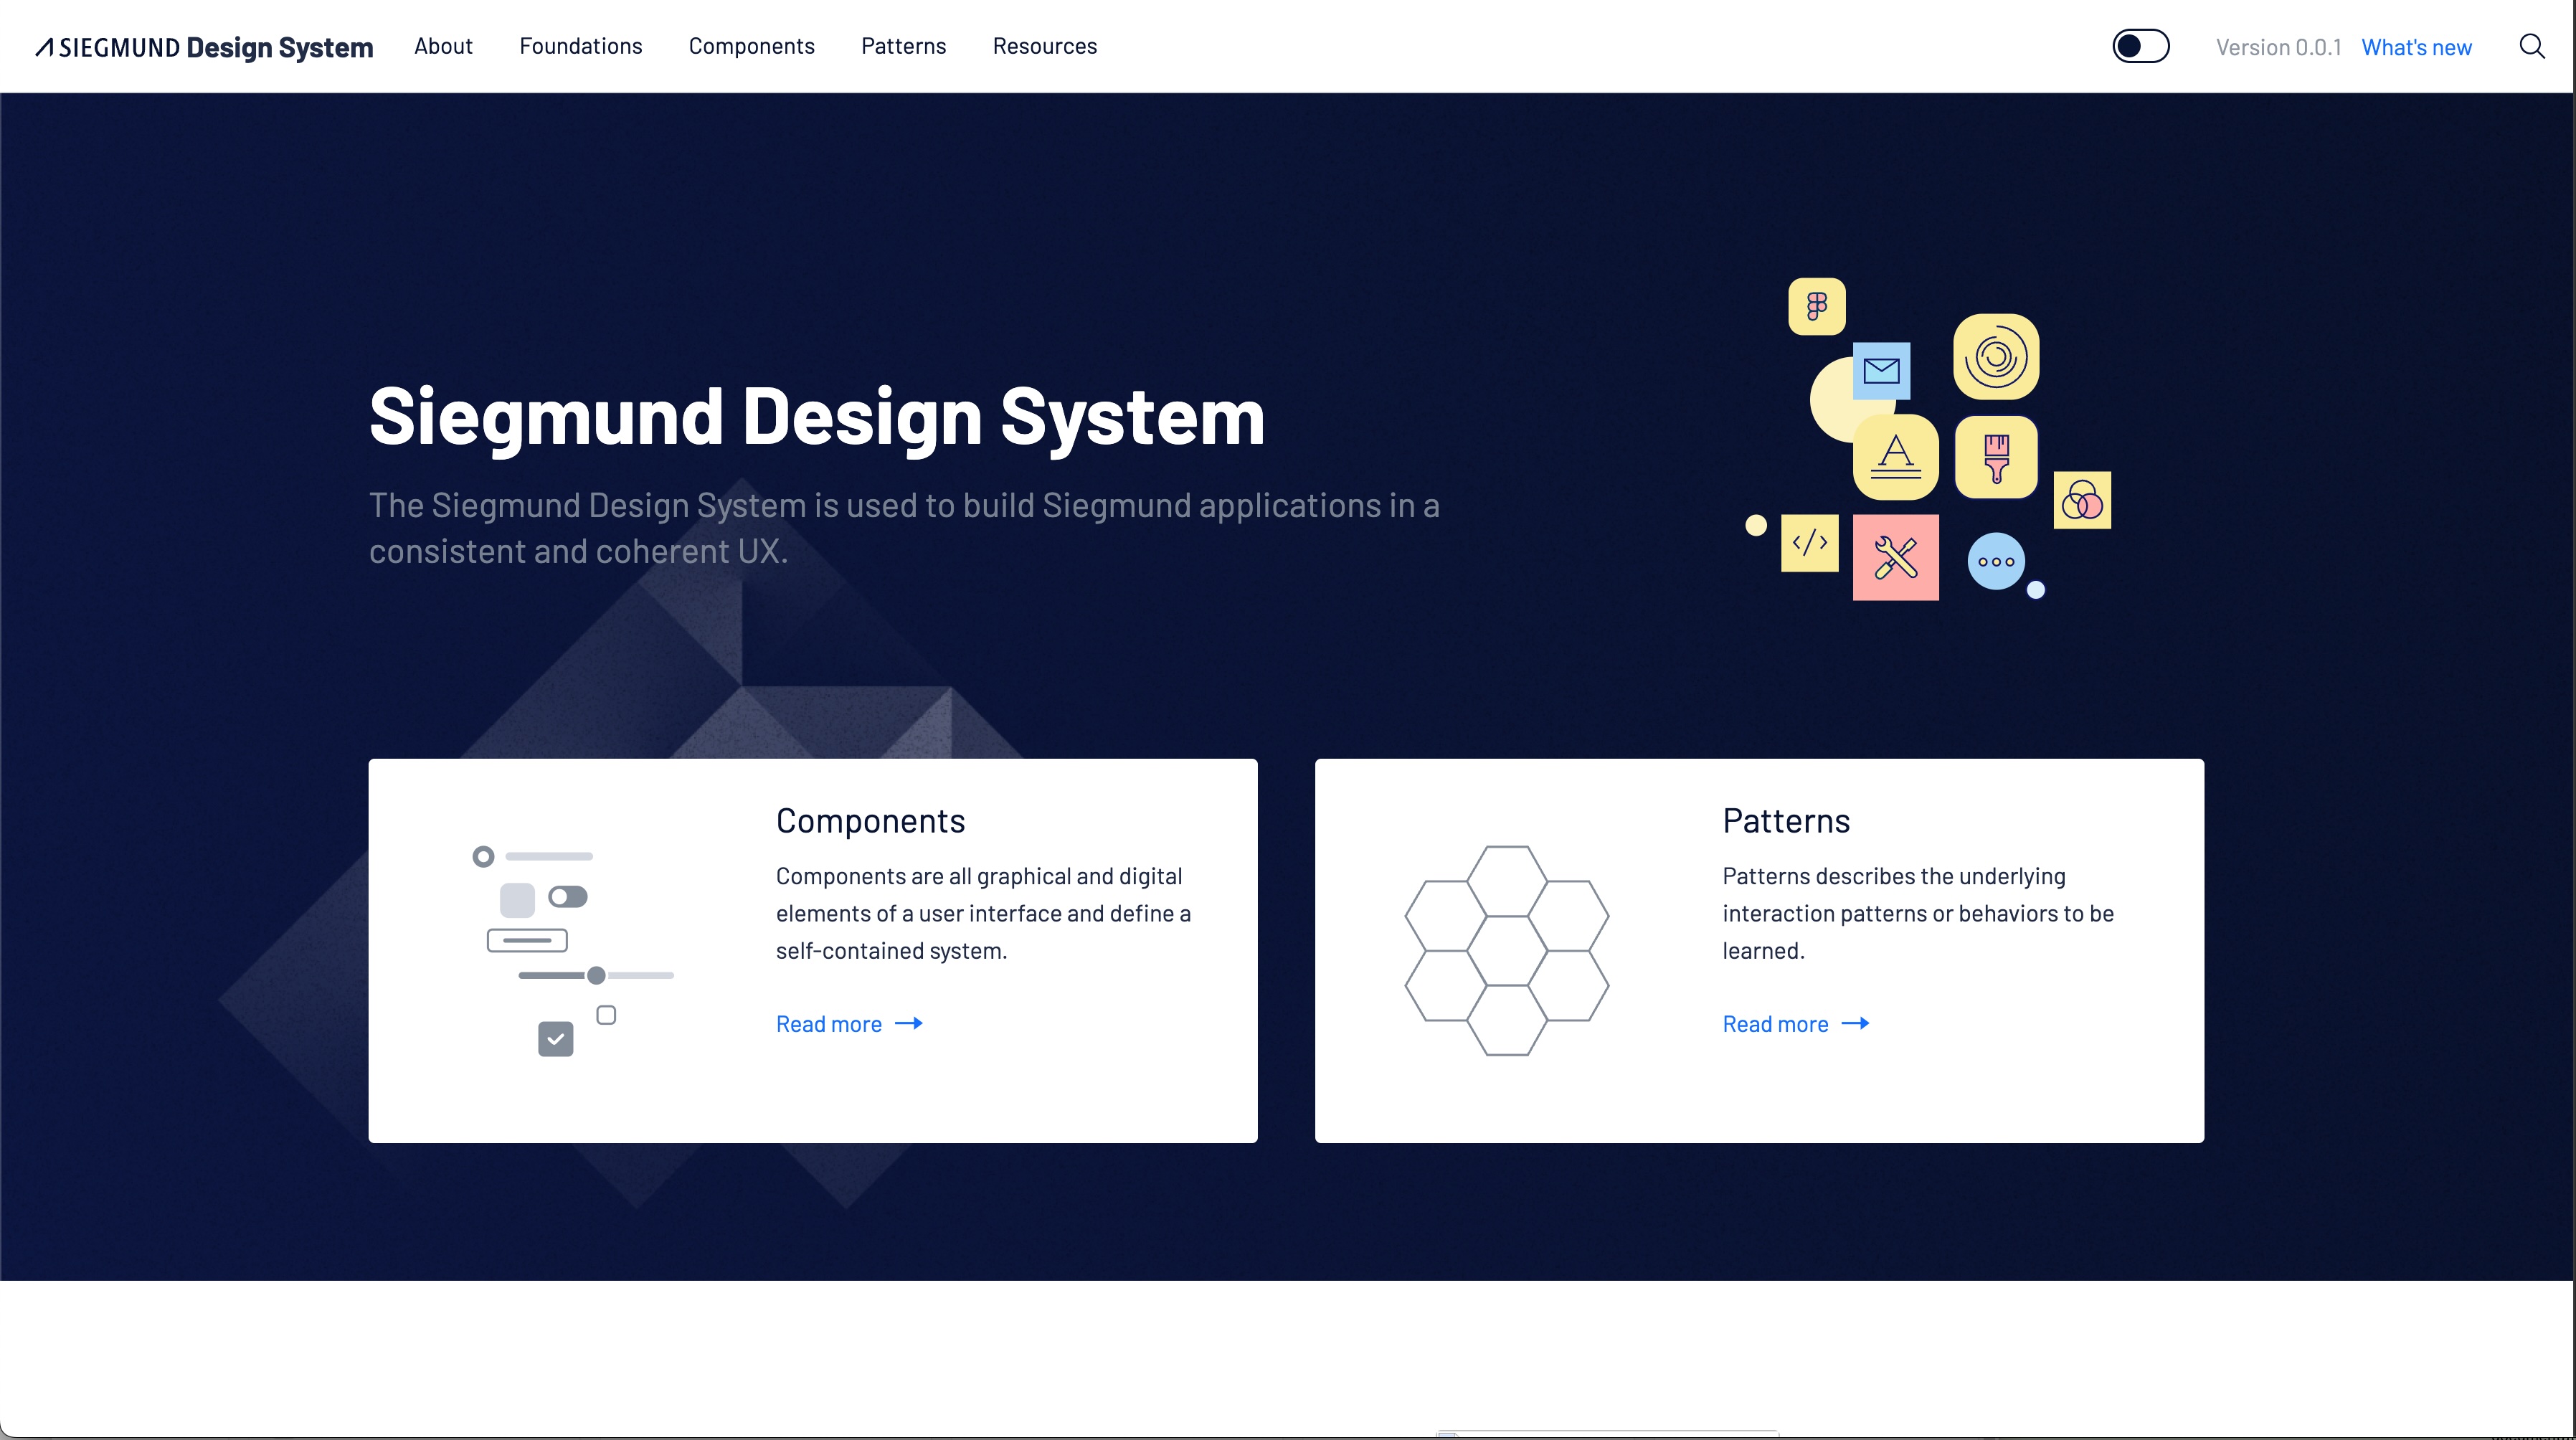Click the search magnifier icon

2531,47
